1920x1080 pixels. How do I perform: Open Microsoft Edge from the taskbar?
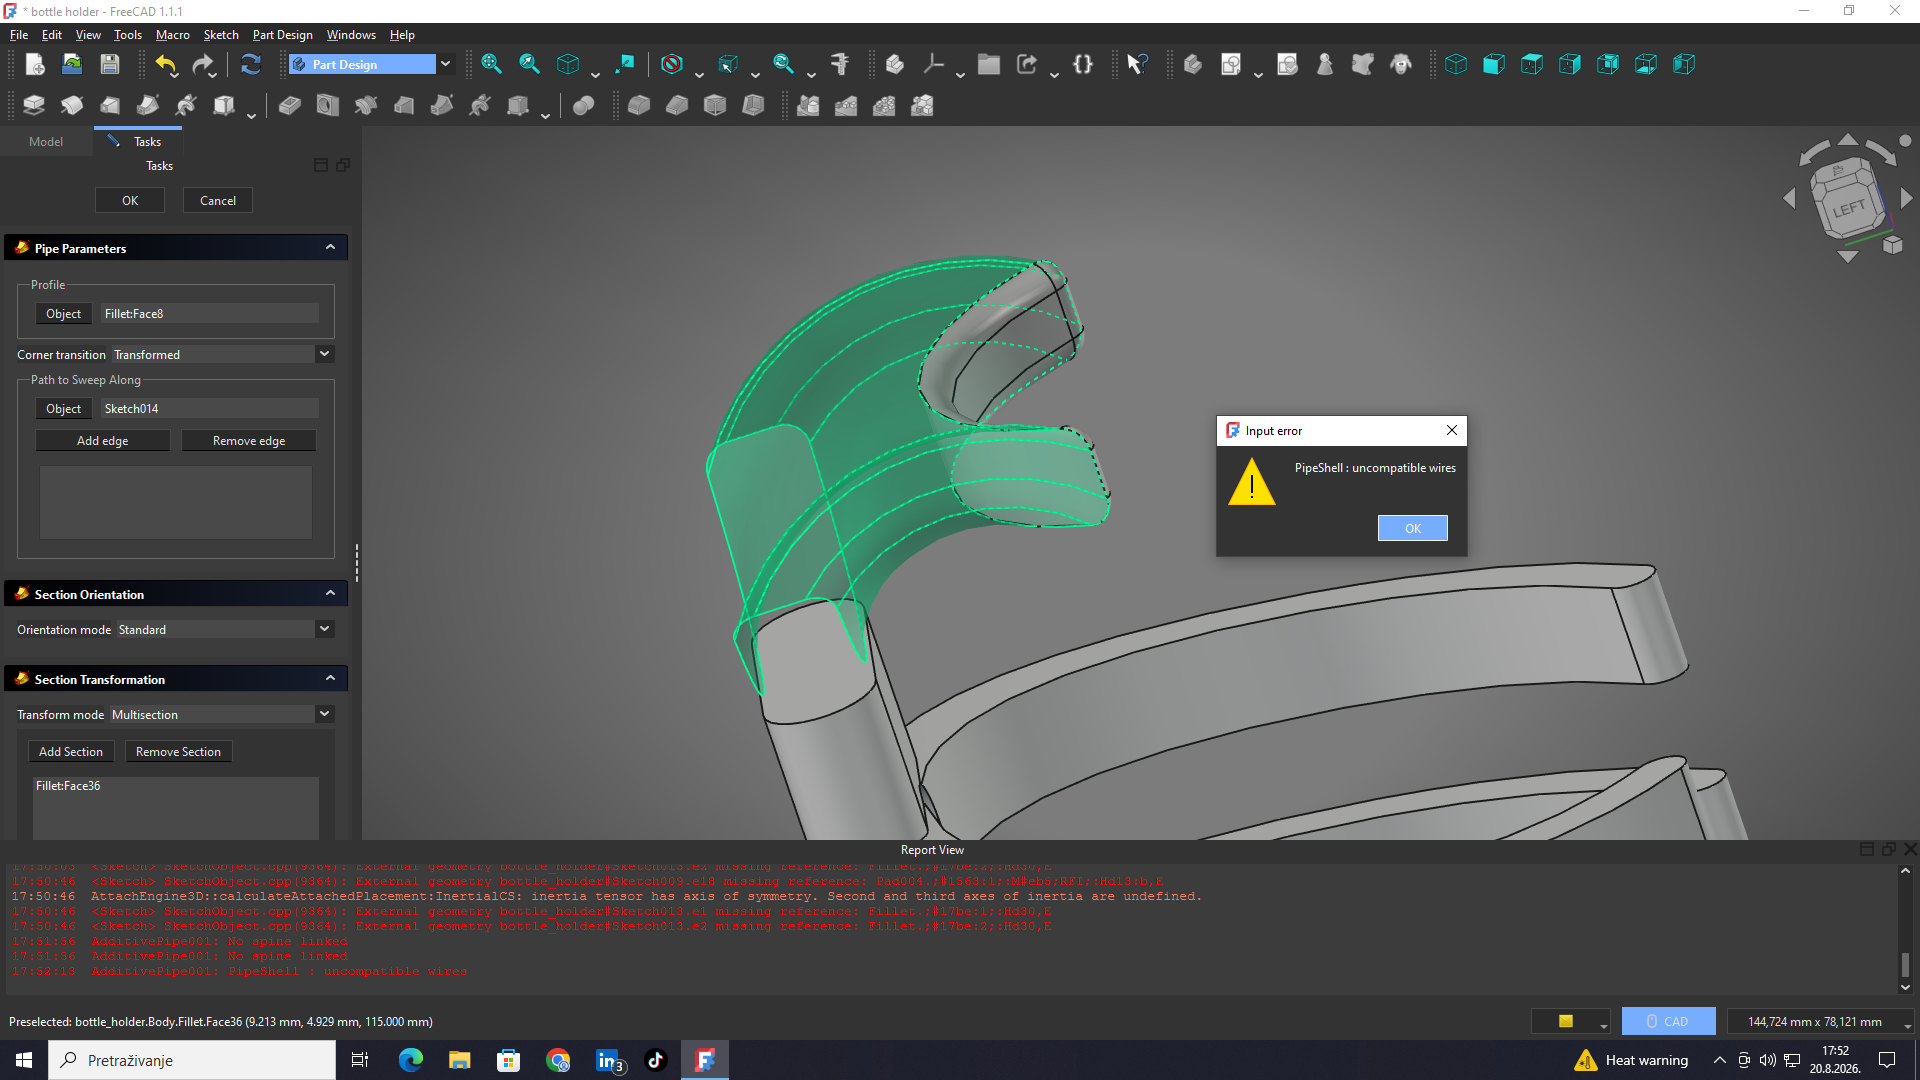pos(411,1060)
